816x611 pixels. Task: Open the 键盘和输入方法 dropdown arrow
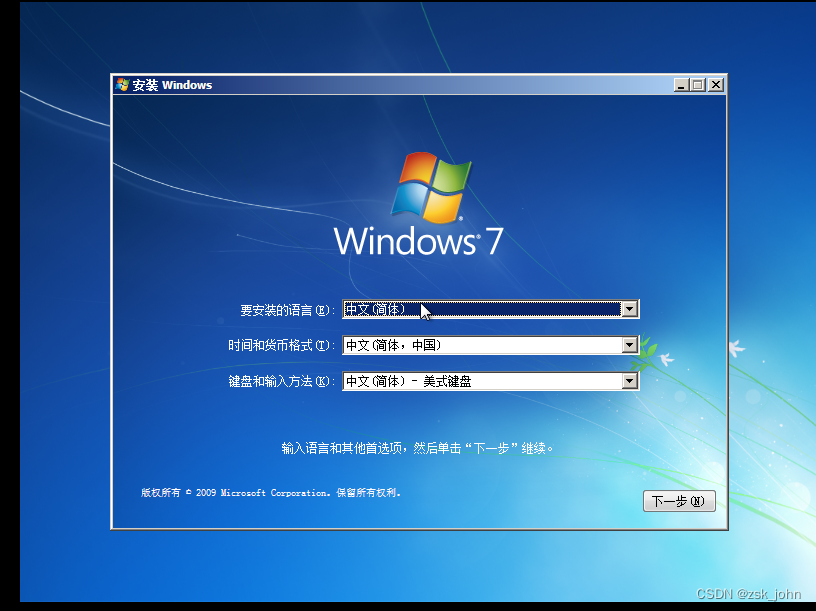[x=629, y=381]
